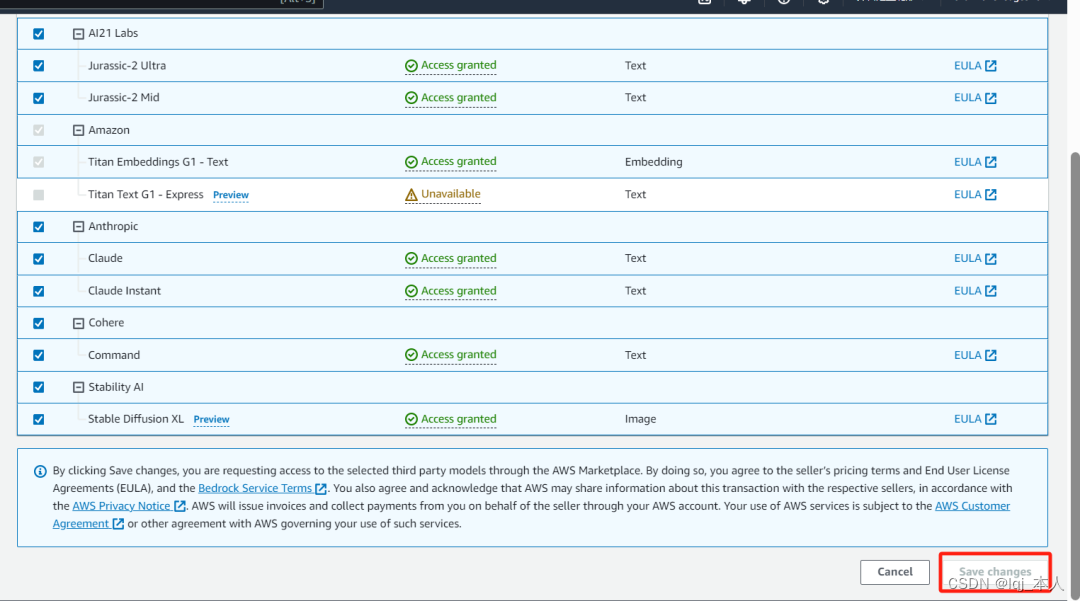Select the Titan Text G1 - Express name
The width and height of the screenshot is (1080, 601).
145,194
